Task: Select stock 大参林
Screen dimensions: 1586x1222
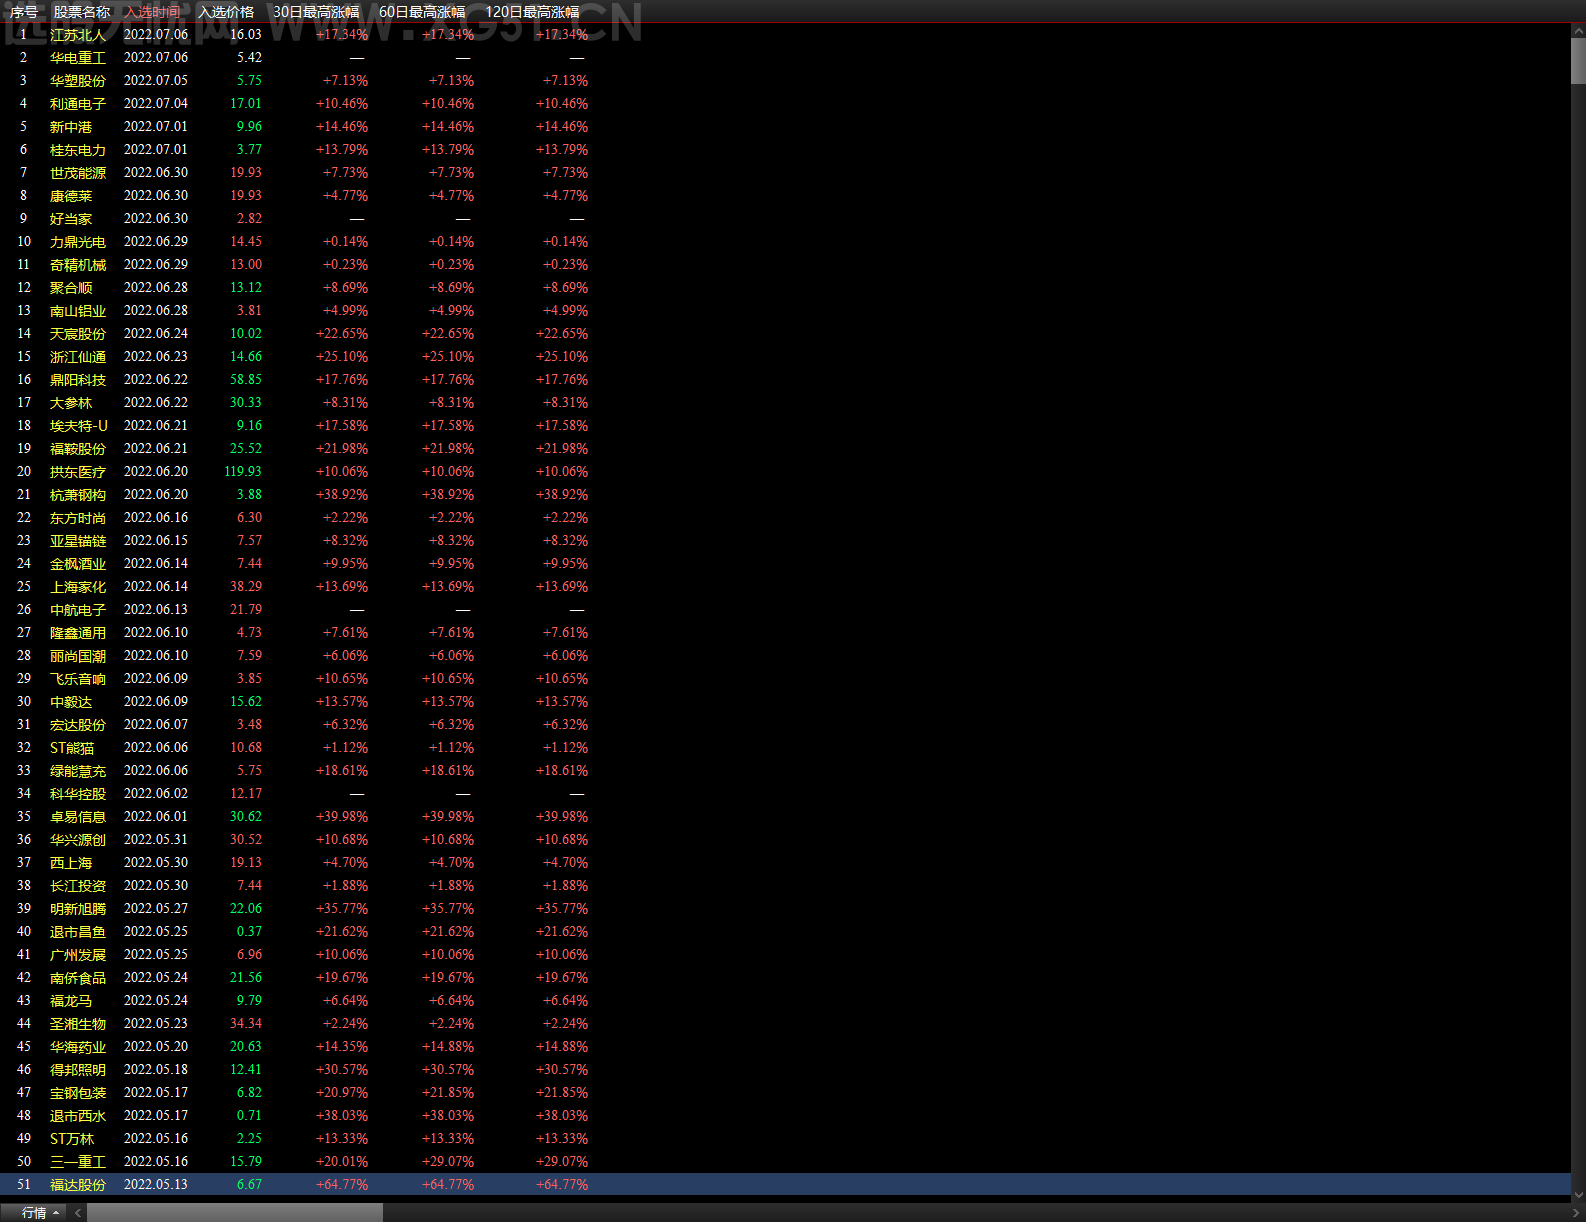Action: pos(71,403)
